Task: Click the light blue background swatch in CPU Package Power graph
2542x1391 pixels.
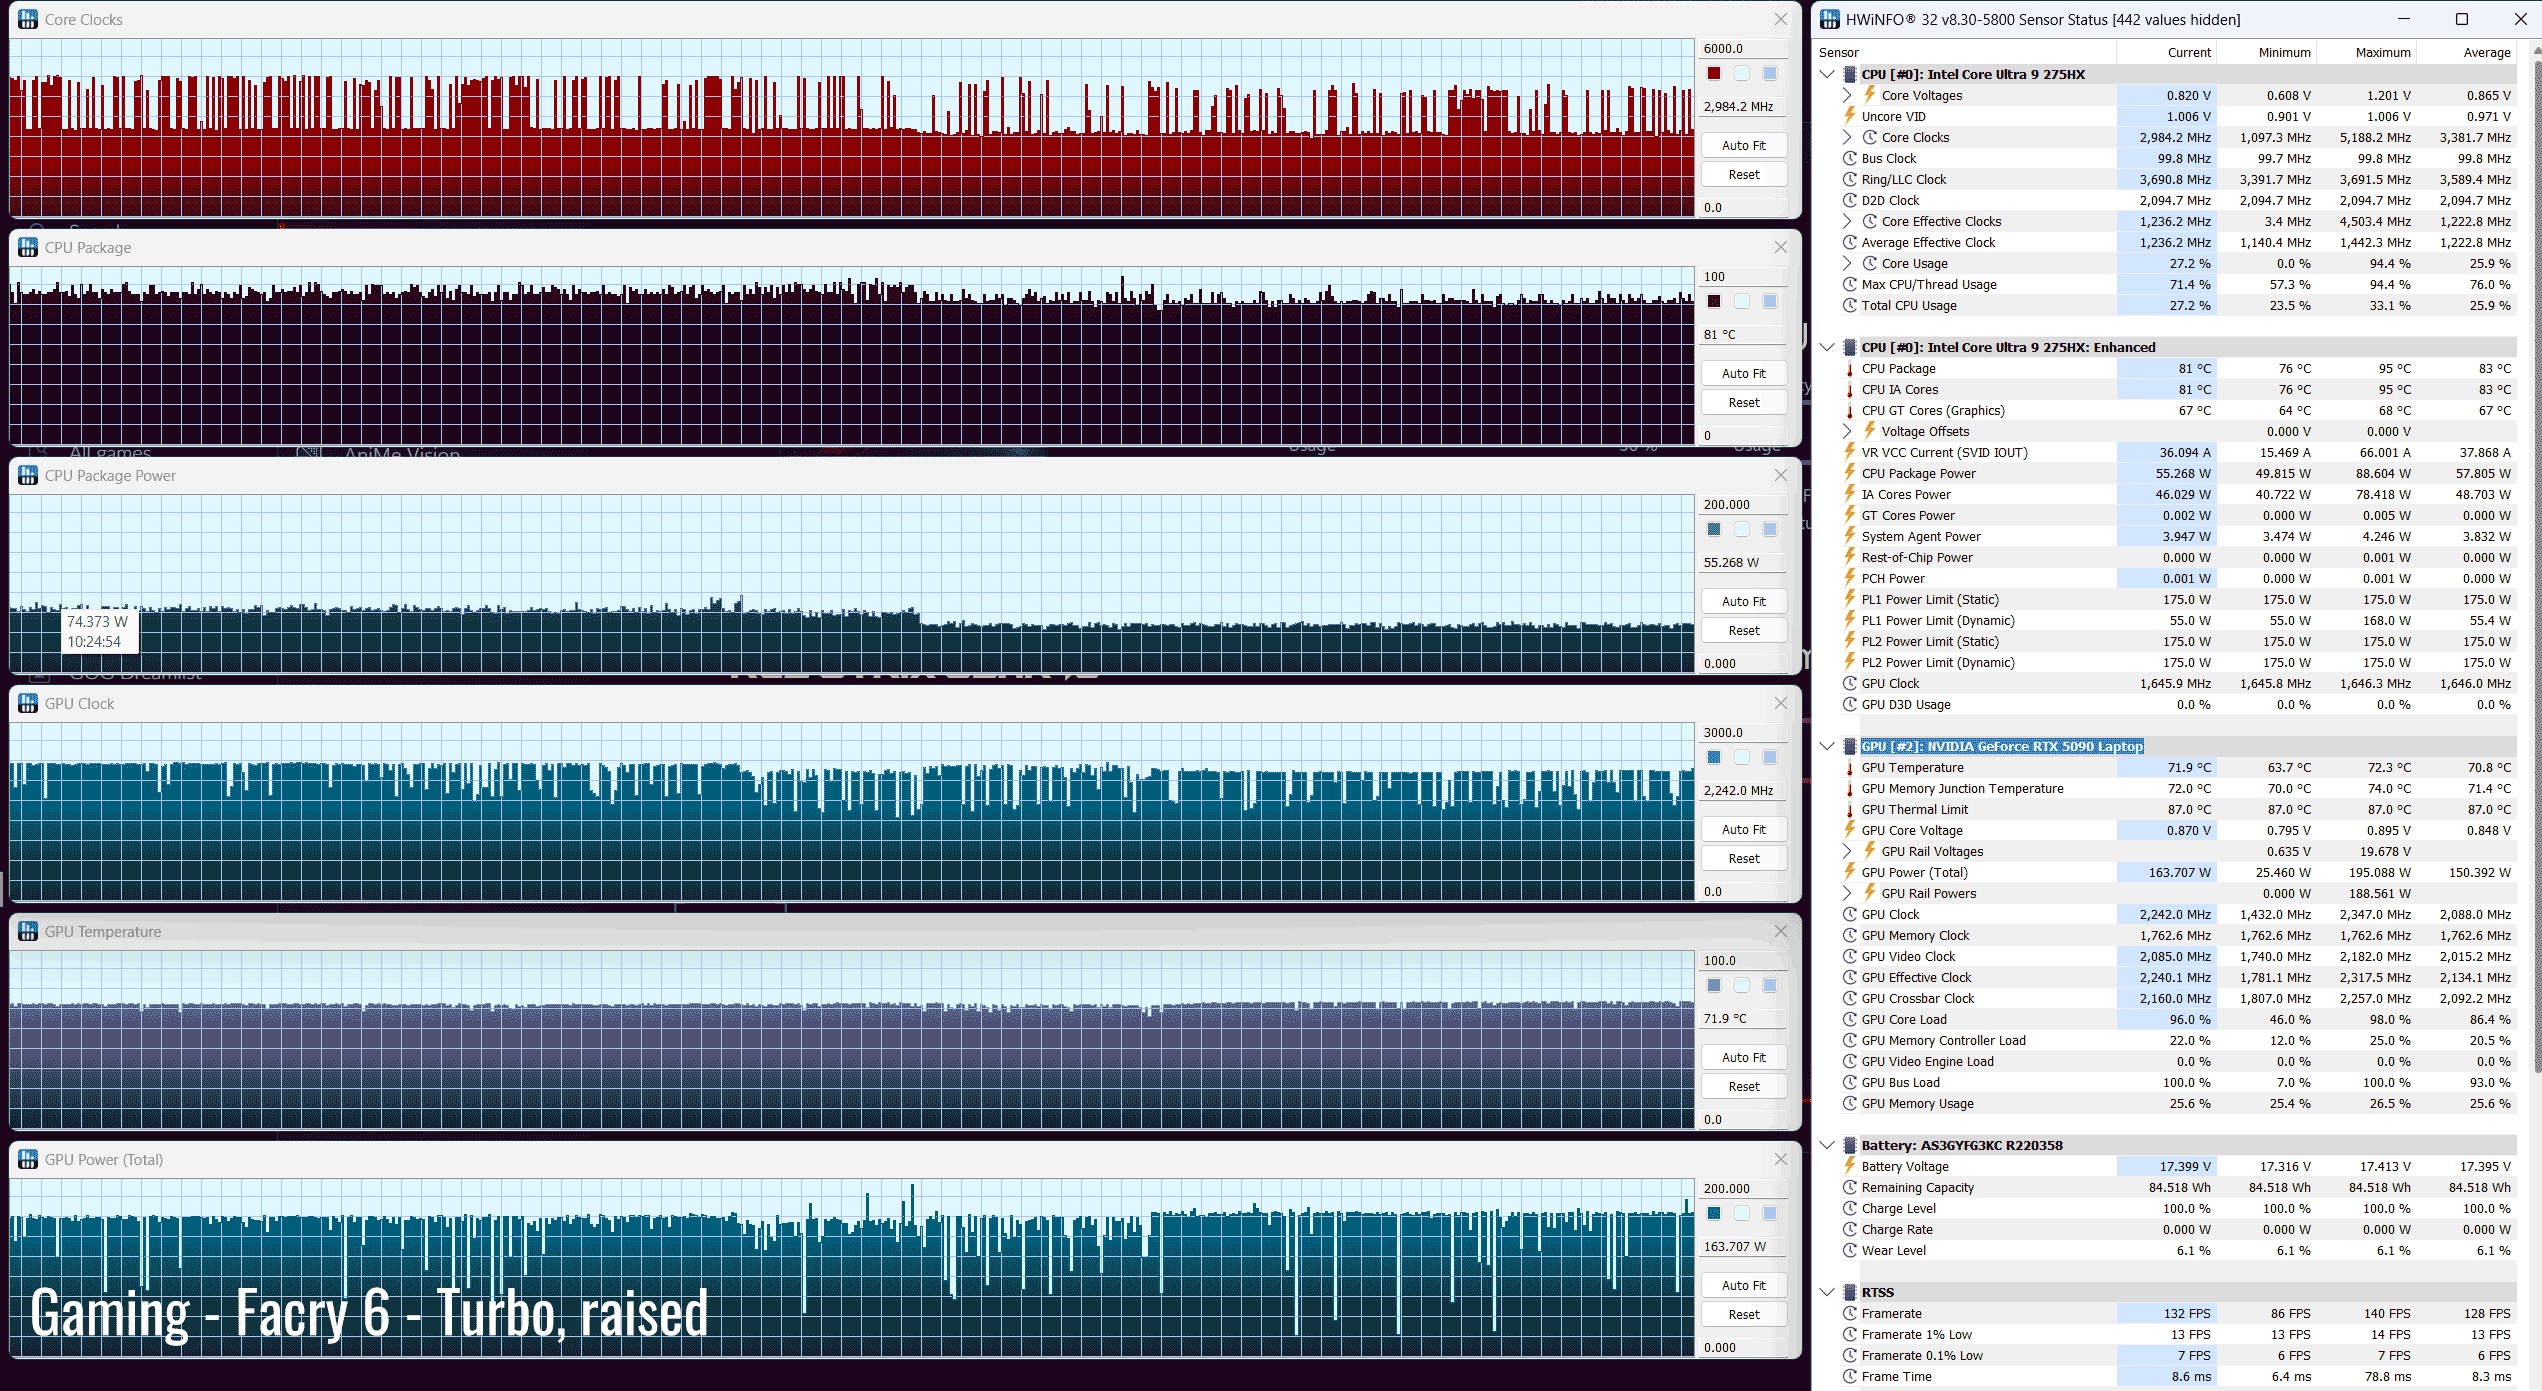Action: [1742, 530]
